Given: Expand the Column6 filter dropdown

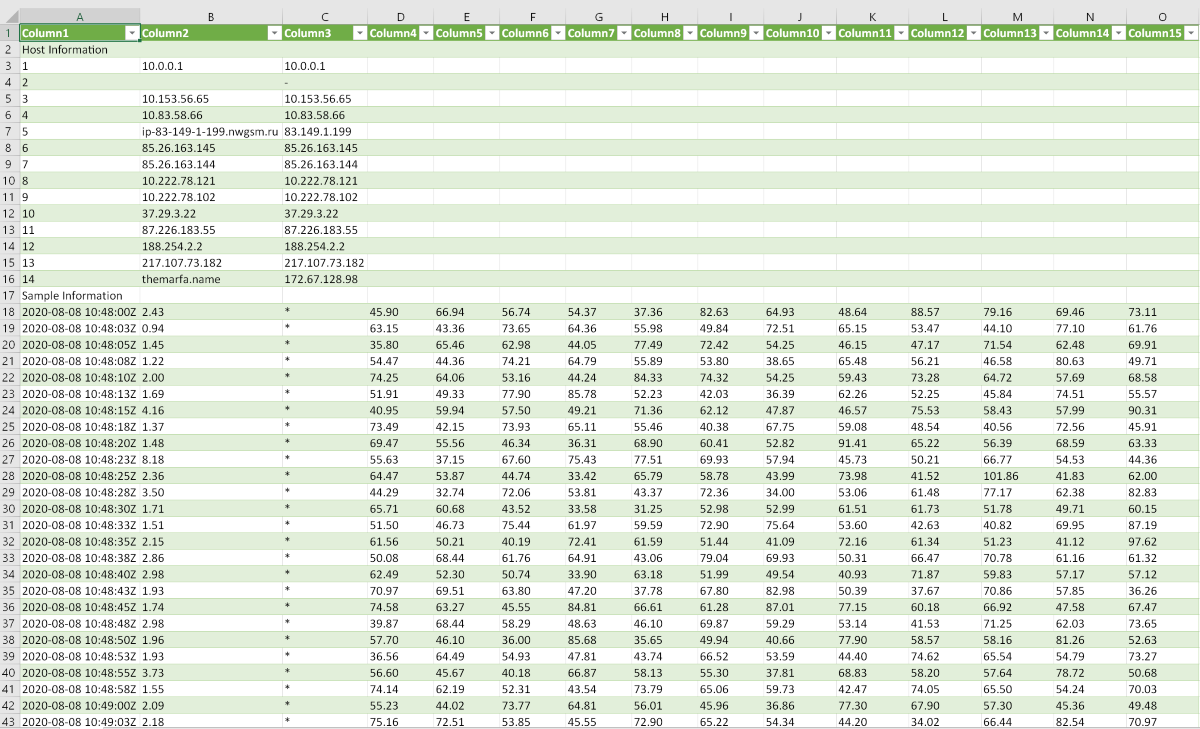Looking at the screenshot, I should coord(557,33).
